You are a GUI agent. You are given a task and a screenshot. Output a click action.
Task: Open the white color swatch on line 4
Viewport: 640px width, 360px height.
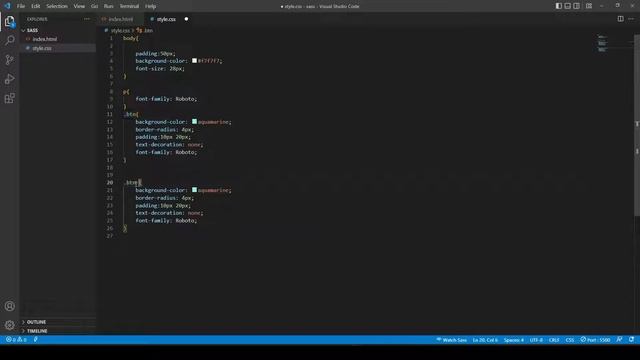point(194,61)
